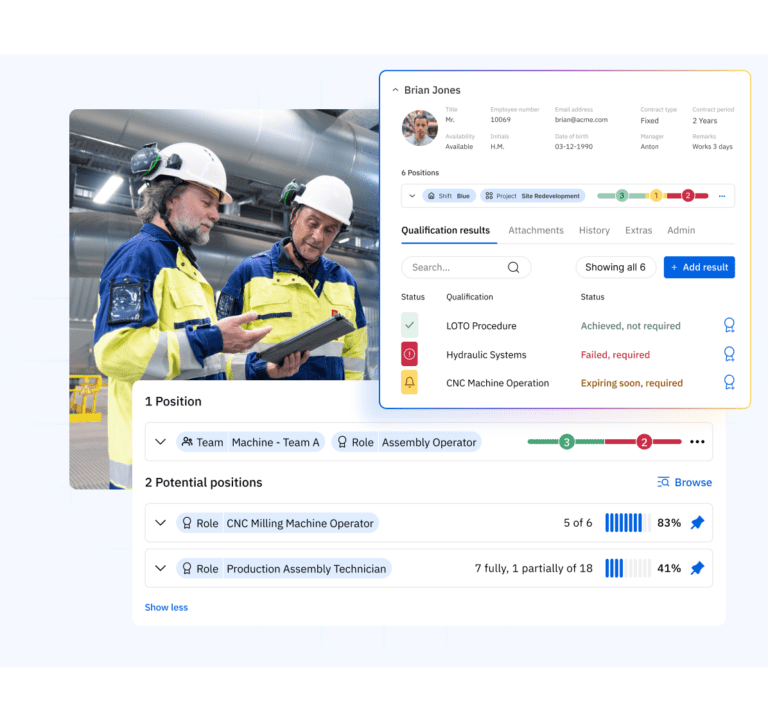
Task: Click the Hydraulic Systems certificate badge icon
Action: pos(729,354)
